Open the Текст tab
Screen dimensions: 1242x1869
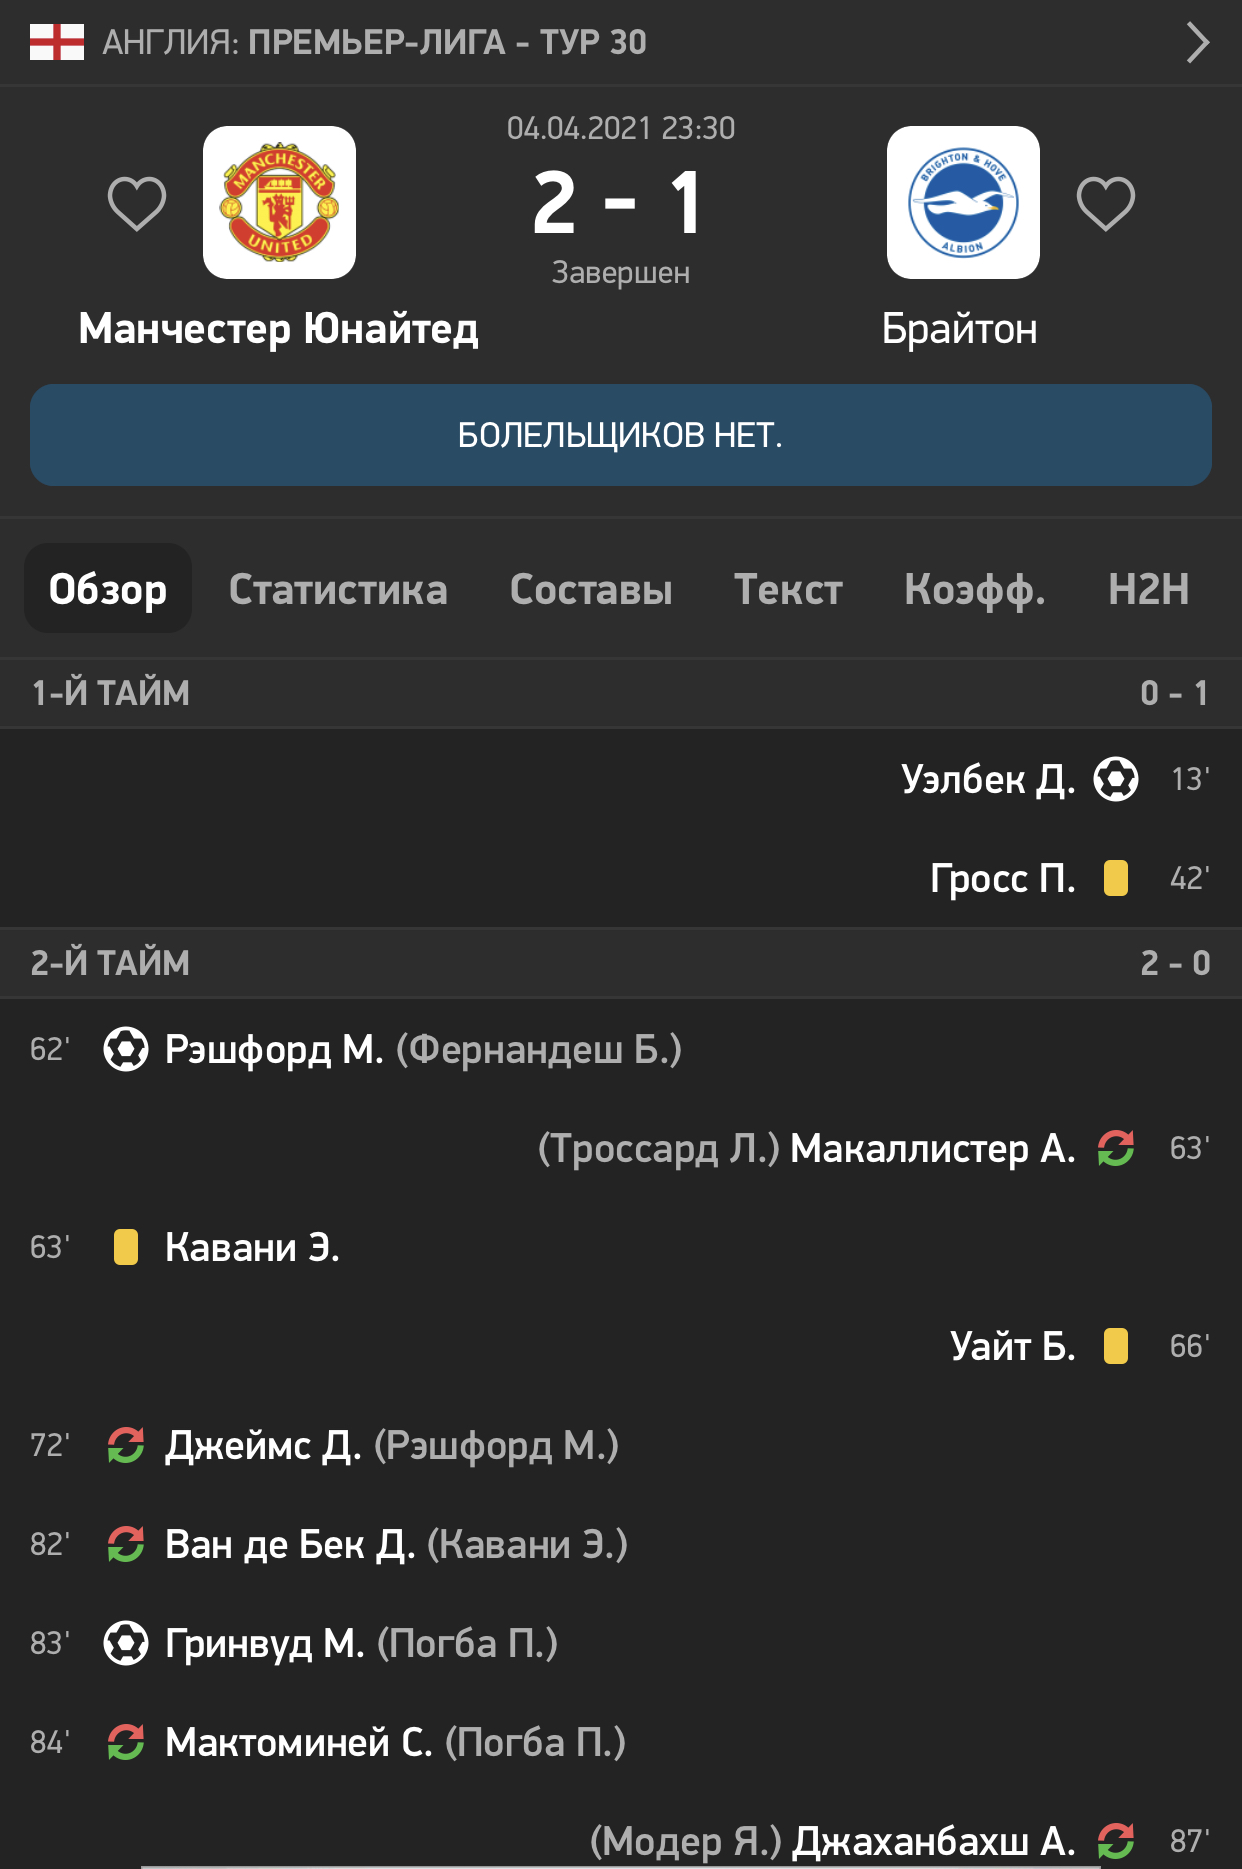point(788,589)
